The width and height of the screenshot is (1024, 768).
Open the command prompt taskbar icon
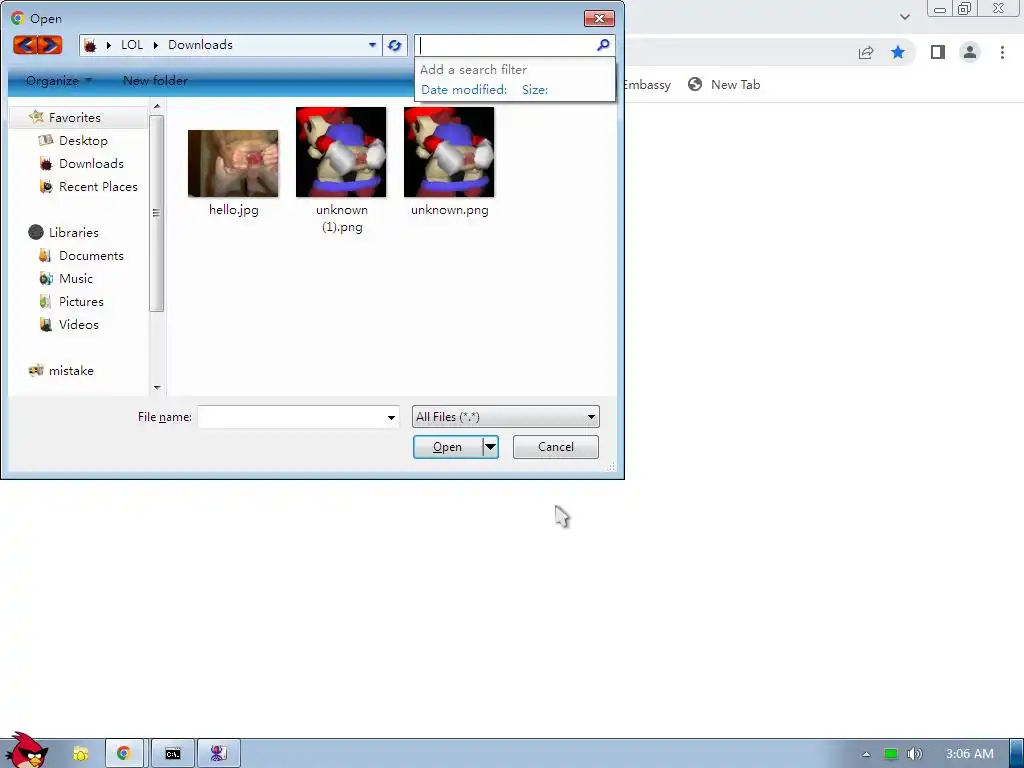pos(172,754)
